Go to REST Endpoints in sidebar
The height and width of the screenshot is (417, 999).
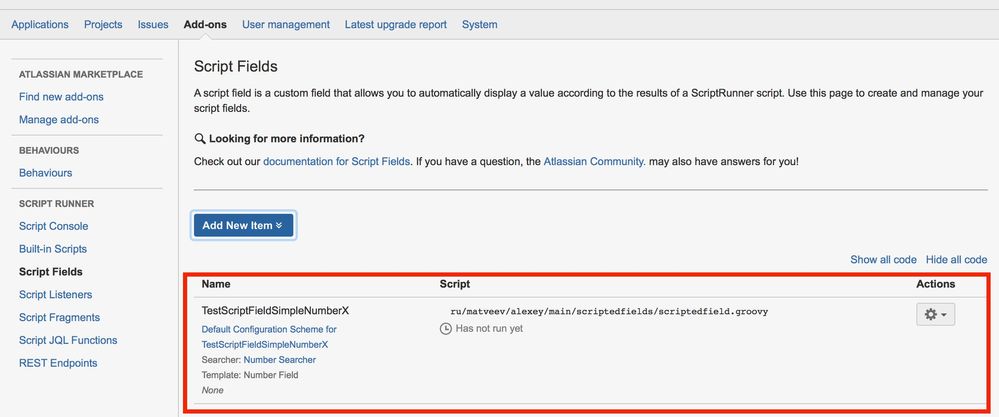pyautogui.click(x=58, y=364)
